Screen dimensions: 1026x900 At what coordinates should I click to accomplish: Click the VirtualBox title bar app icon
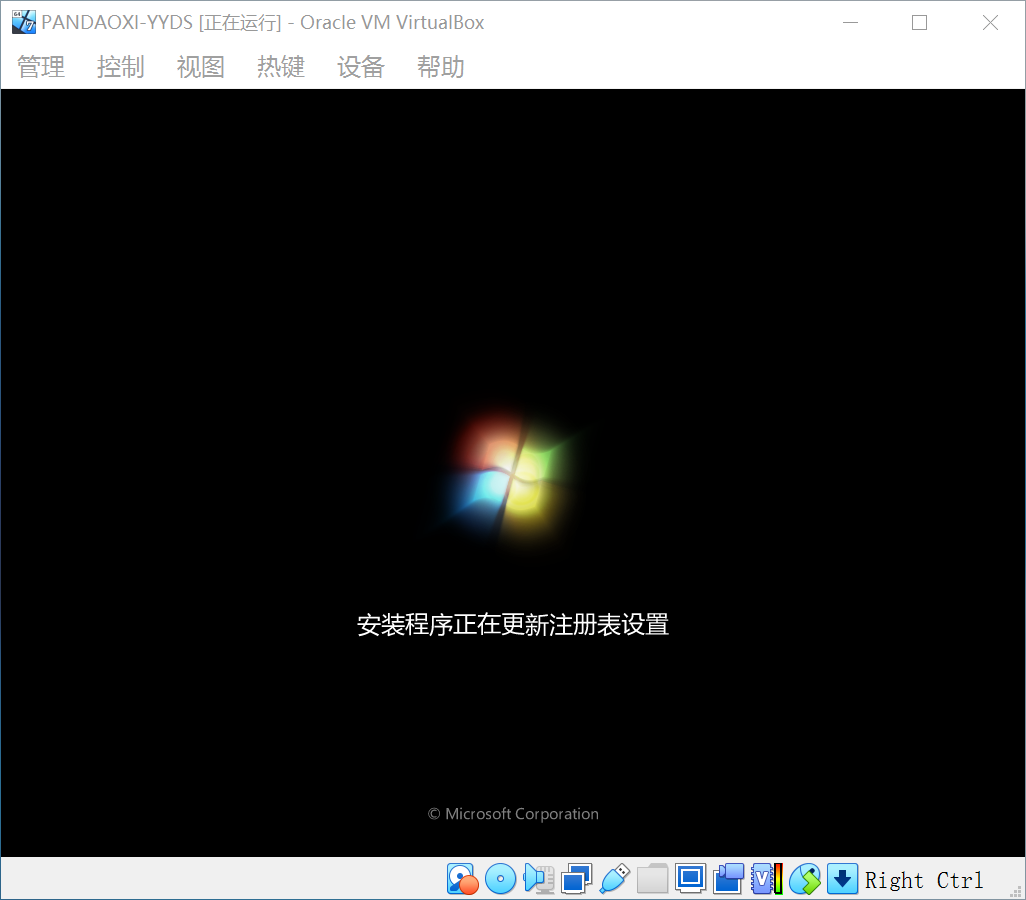pyautogui.click(x=24, y=22)
